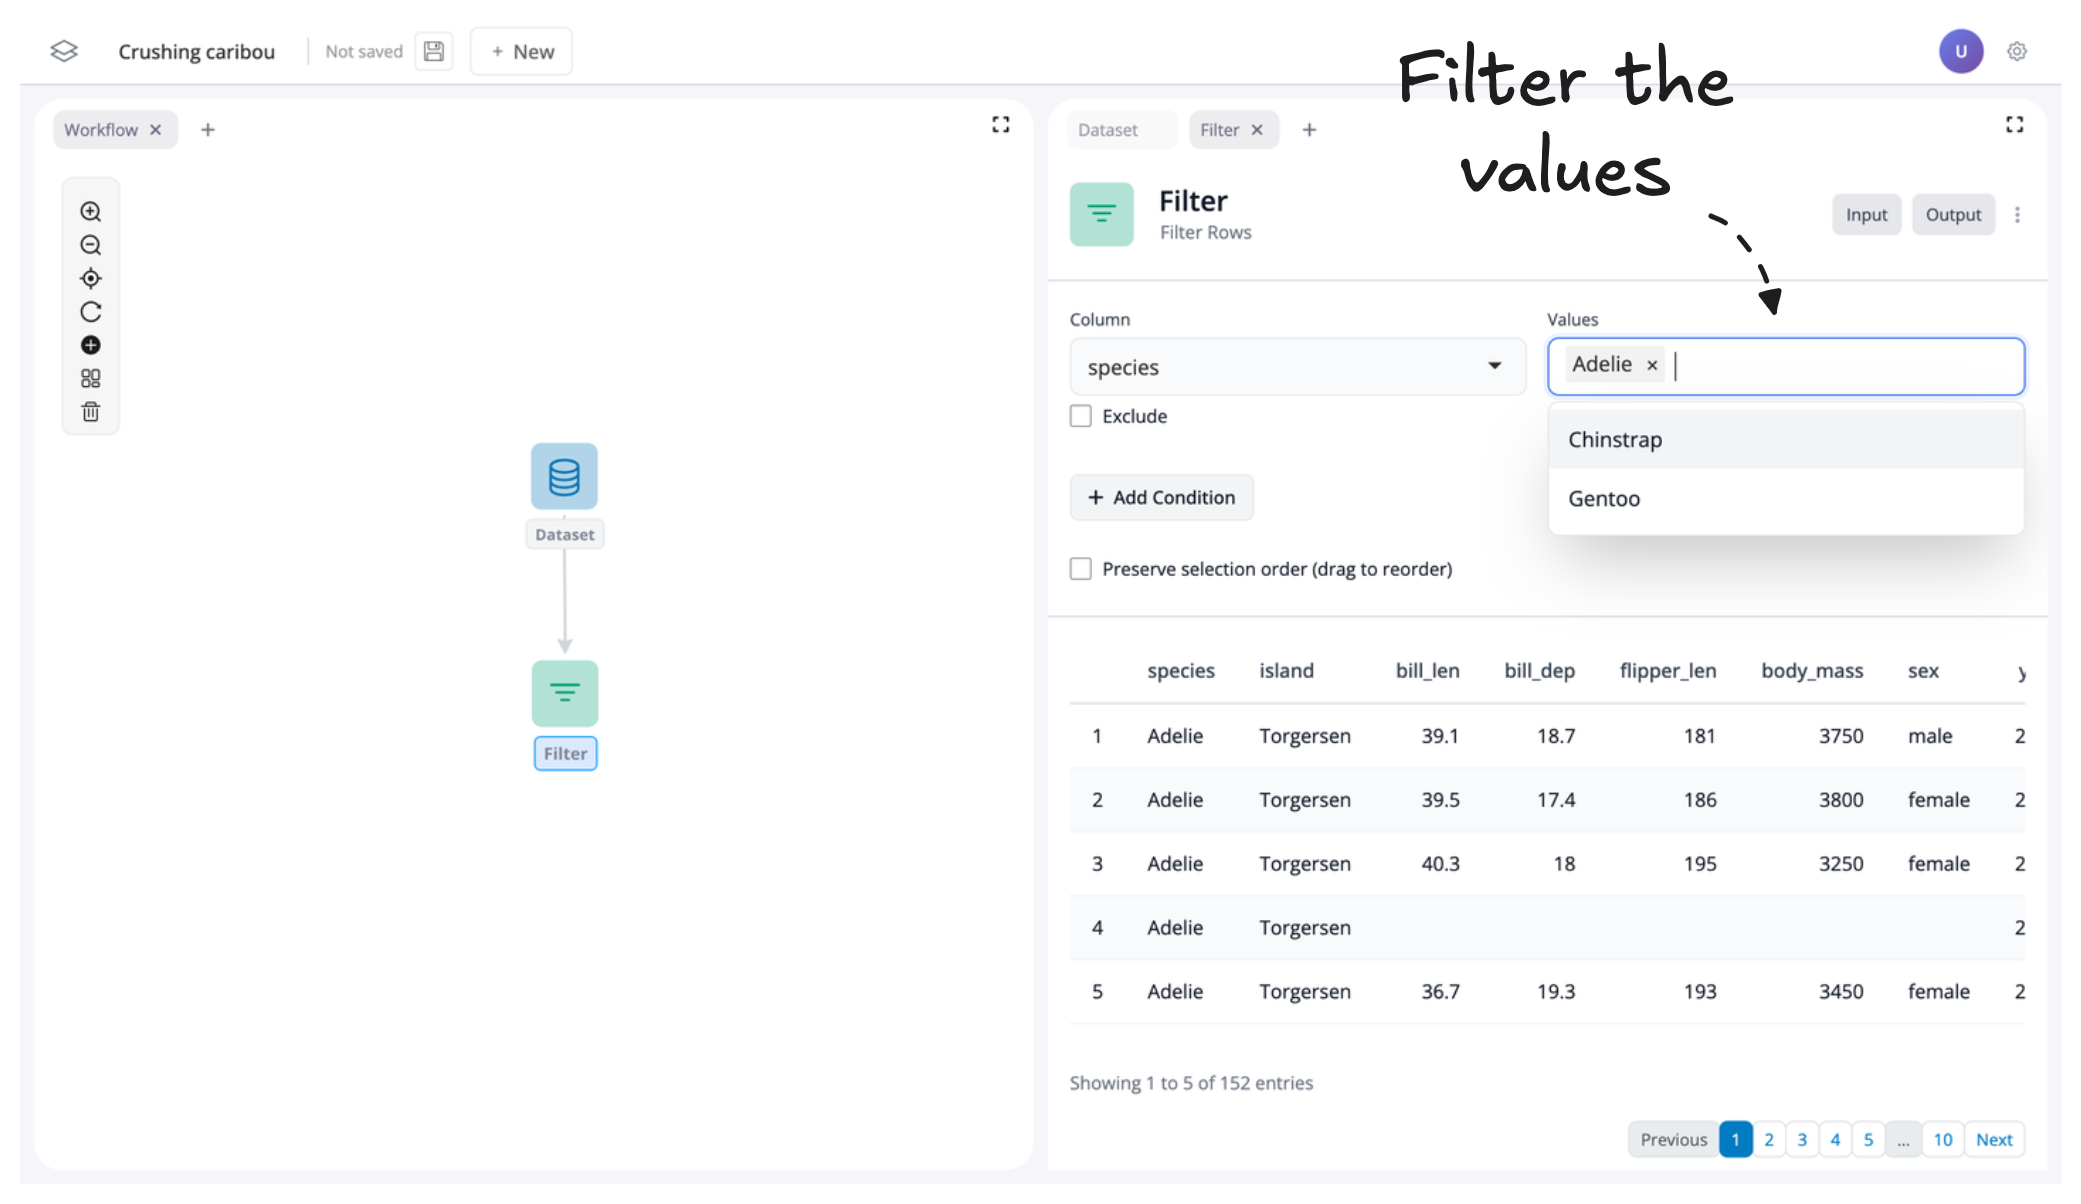Choose Chinstrap from the values list
The image size is (2081, 1204).
click(x=1615, y=440)
